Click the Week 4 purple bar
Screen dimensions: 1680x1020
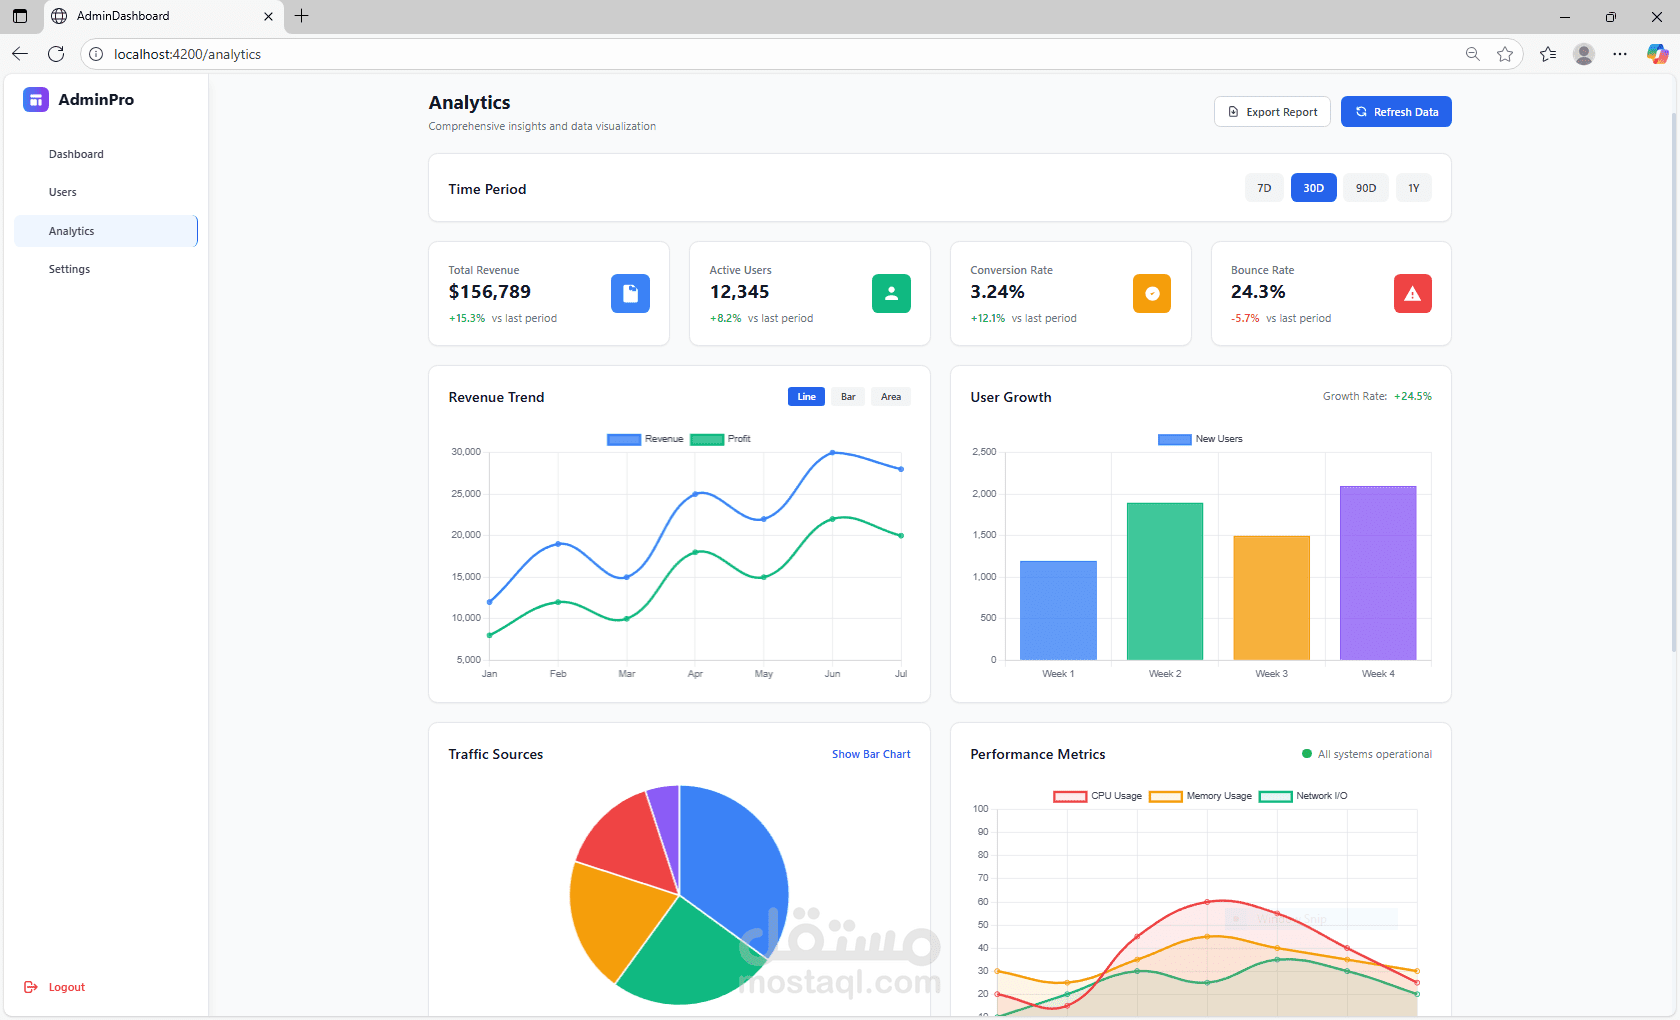[1378, 573]
